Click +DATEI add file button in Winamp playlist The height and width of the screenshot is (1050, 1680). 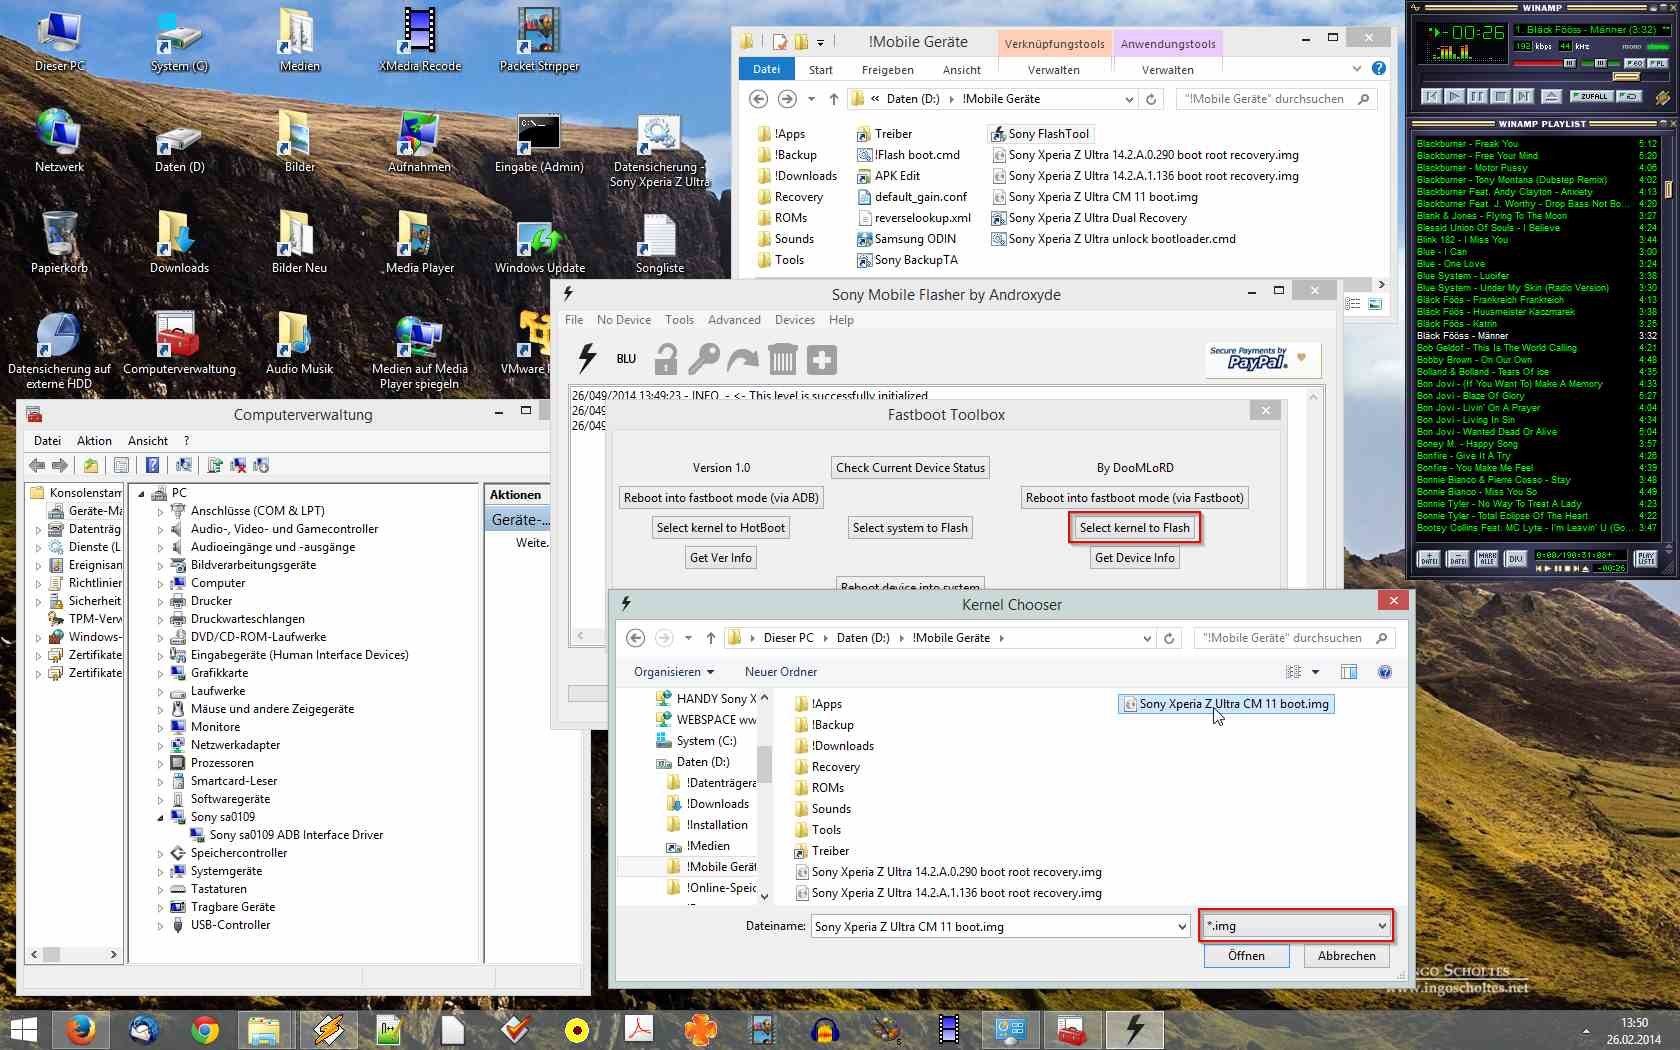click(x=1429, y=559)
